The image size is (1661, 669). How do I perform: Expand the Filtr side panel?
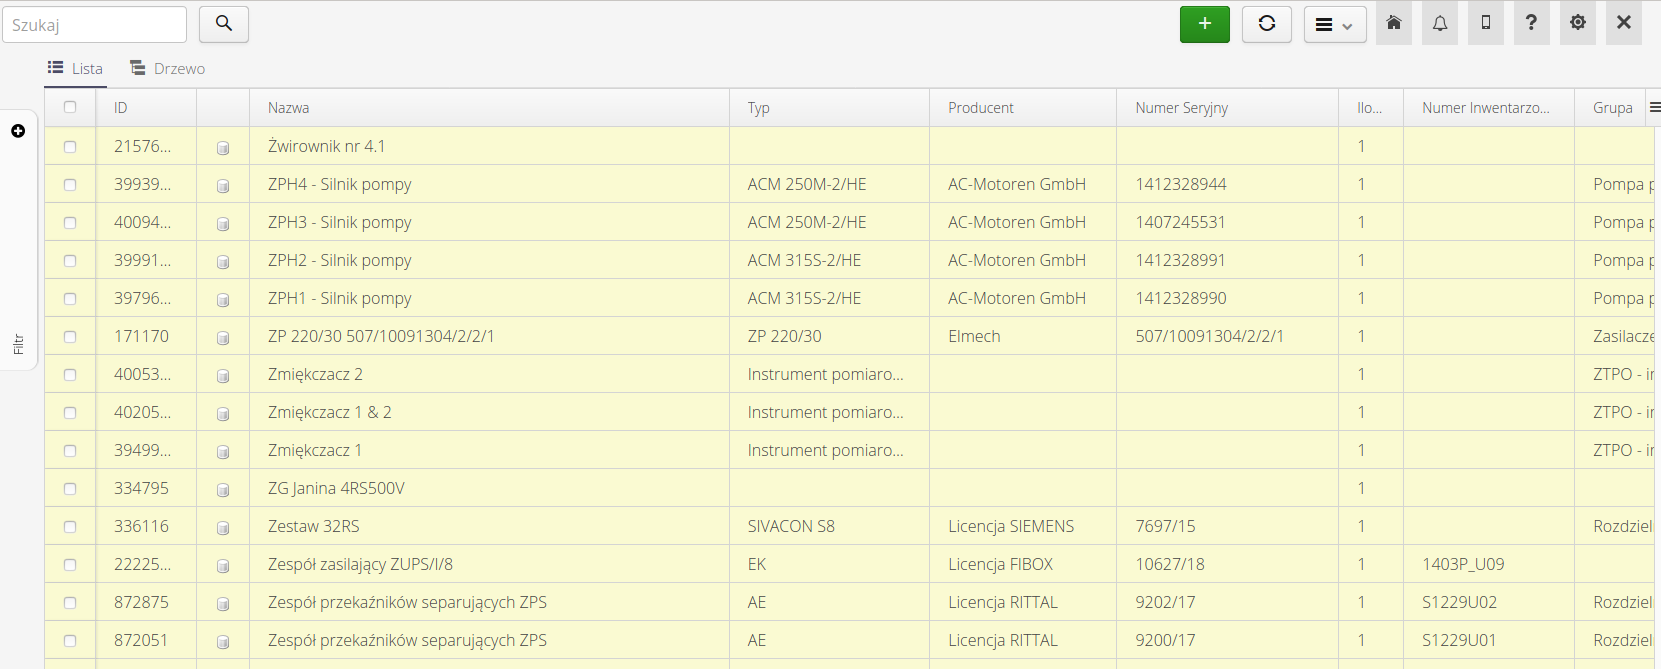click(18, 131)
